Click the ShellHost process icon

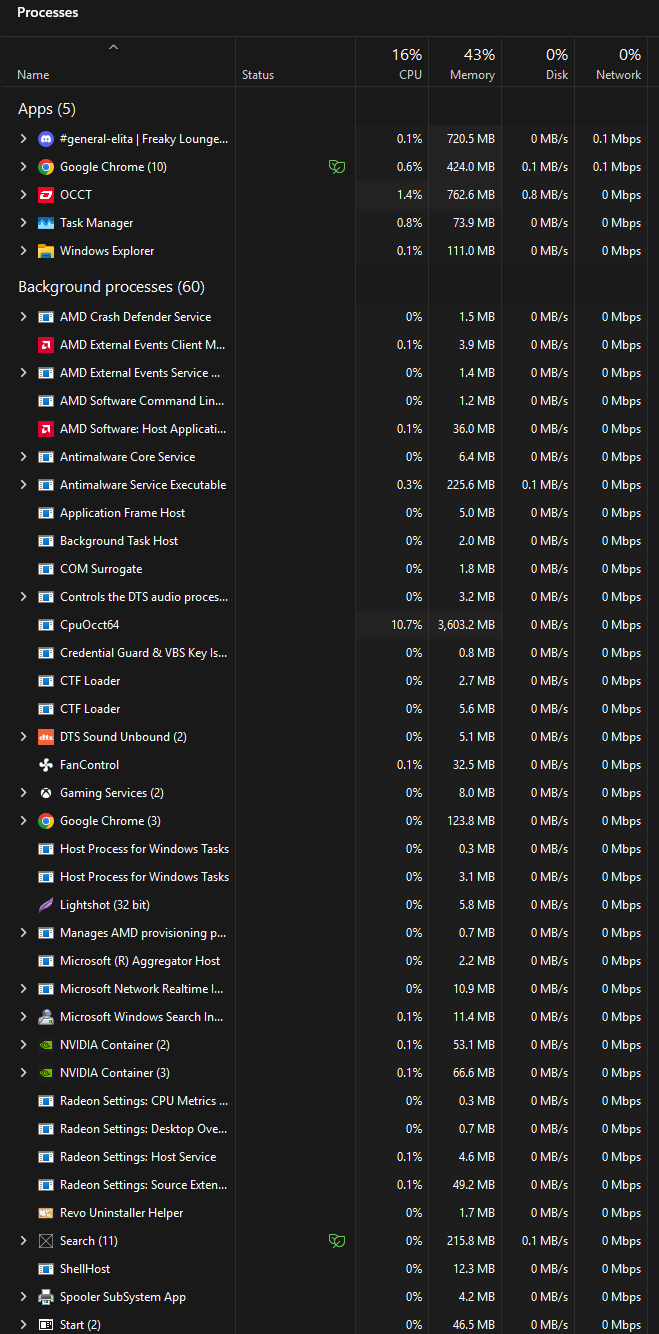(46, 1269)
